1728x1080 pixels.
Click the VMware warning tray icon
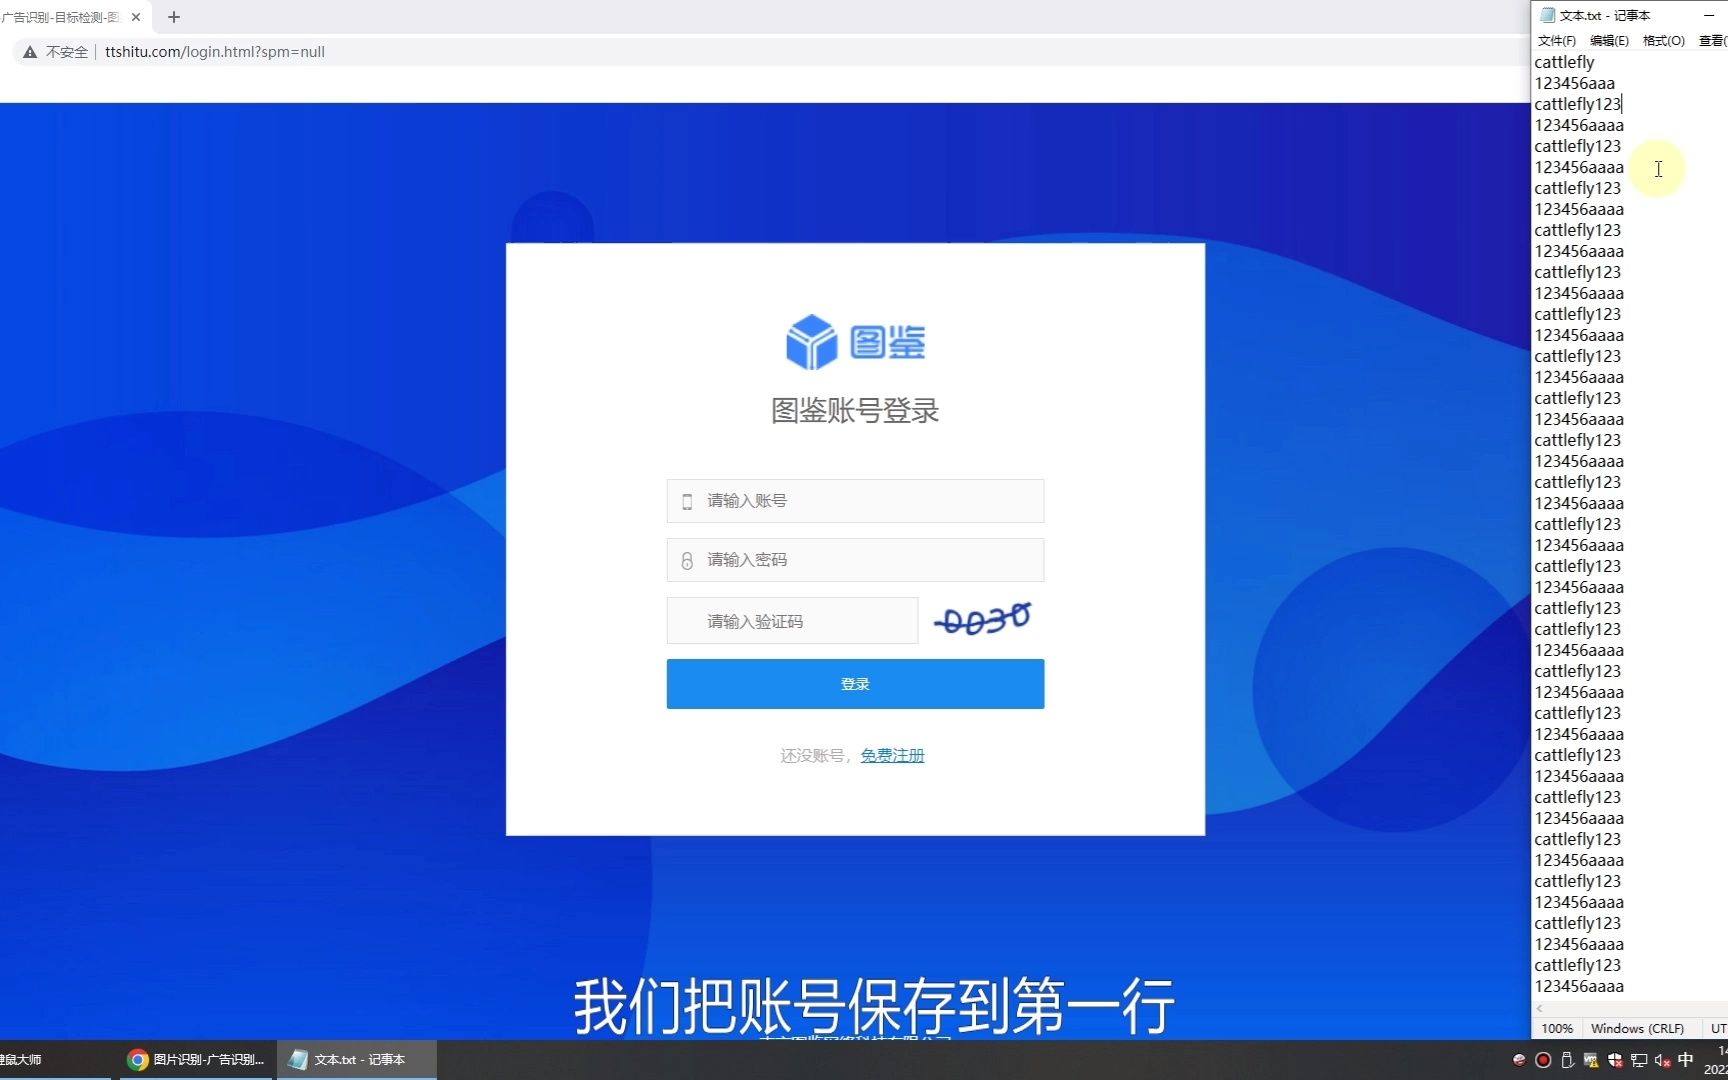tap(1591, 1060)
